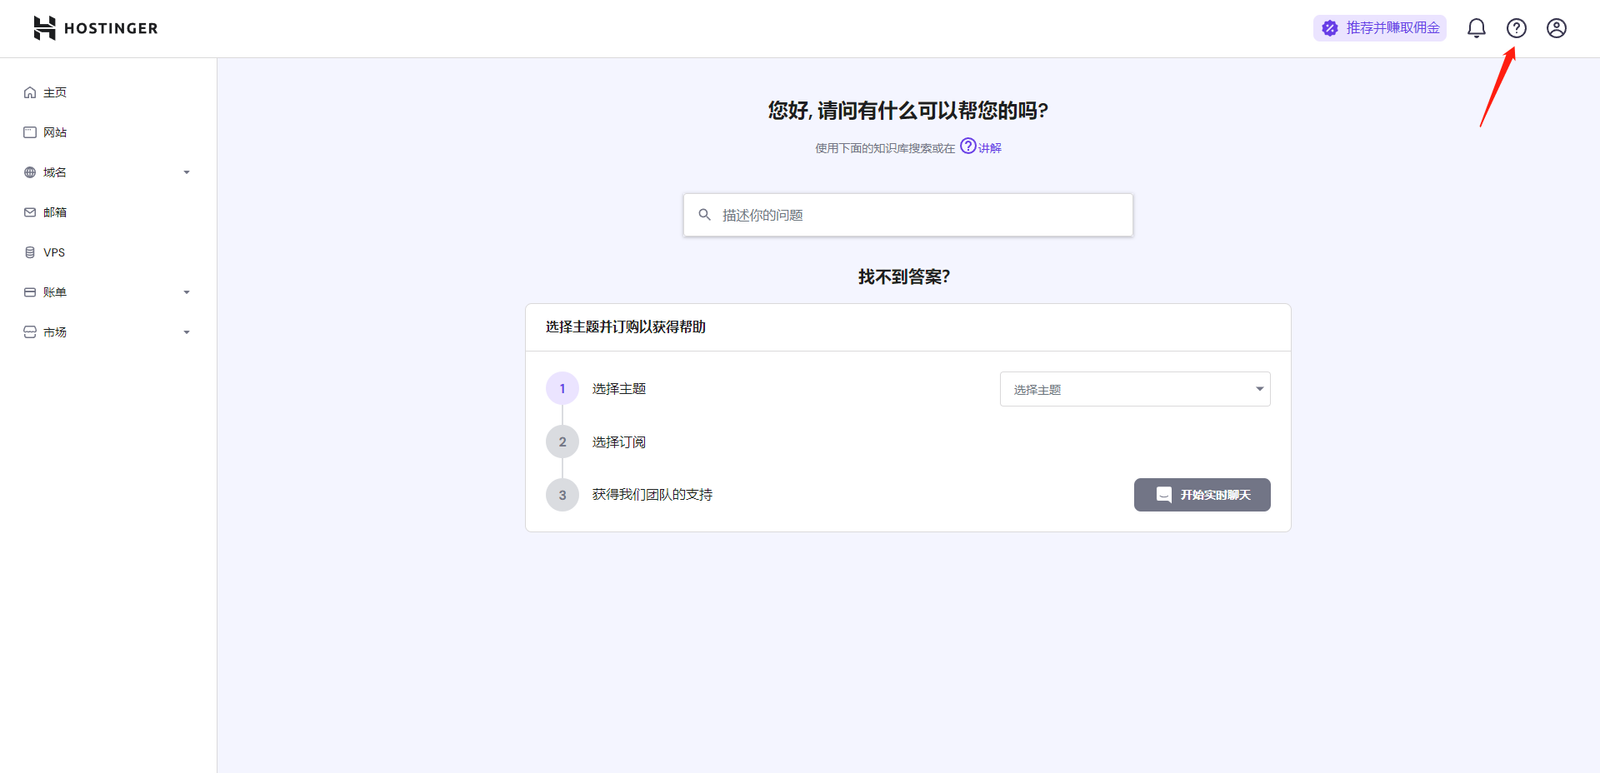Click the chat bubble icon in 开始实时聊天
The height and width of the screenshot is (773, 1600).
point(1164,495)
